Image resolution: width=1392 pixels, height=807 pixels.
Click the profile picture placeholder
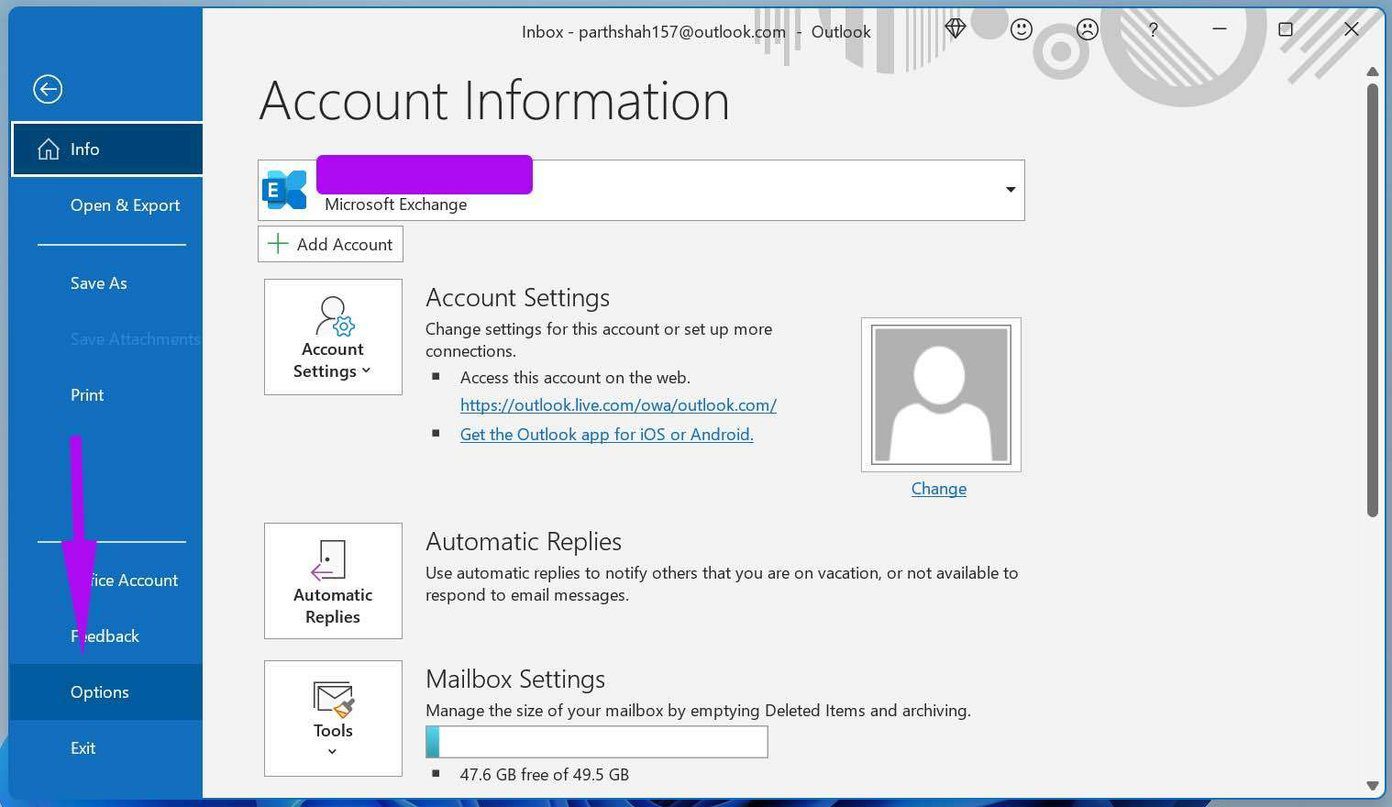click(x=941, y=394)
